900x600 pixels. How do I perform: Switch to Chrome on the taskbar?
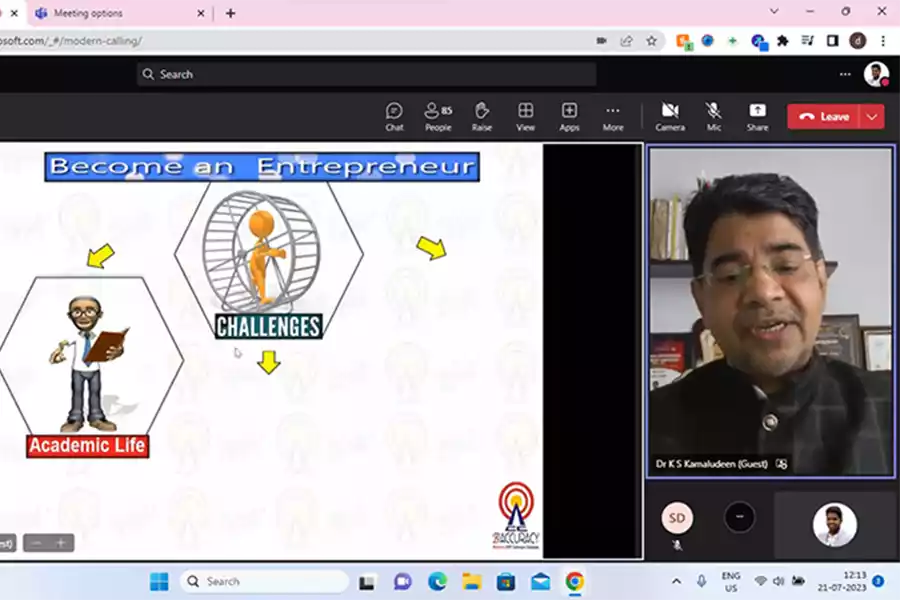tap(575, 582)
